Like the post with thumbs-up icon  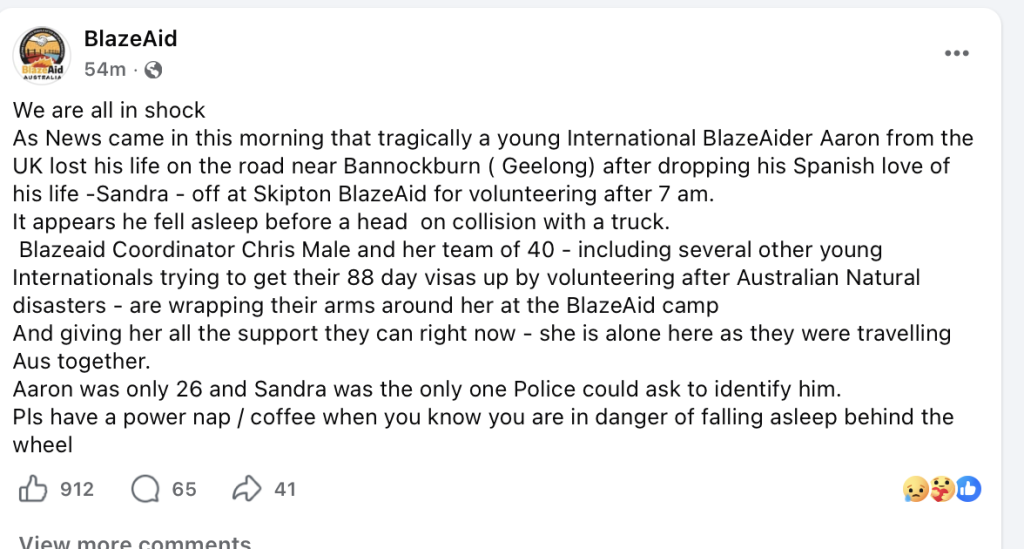[33, 488]
